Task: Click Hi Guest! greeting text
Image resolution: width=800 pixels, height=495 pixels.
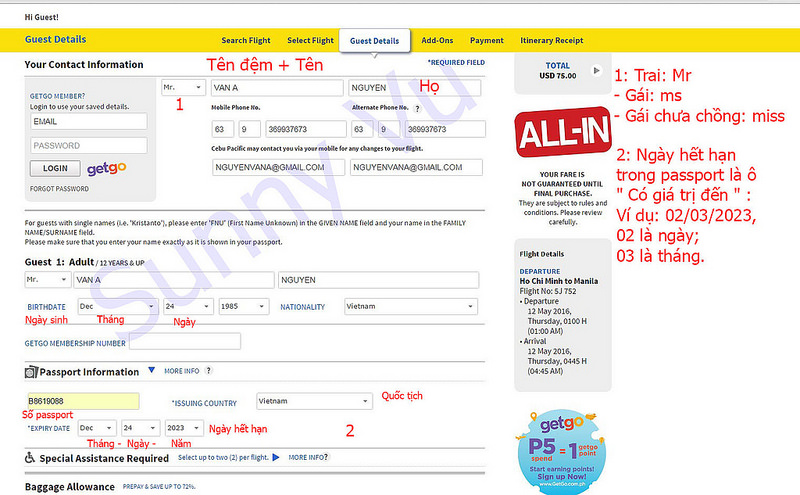Action: 41,17
